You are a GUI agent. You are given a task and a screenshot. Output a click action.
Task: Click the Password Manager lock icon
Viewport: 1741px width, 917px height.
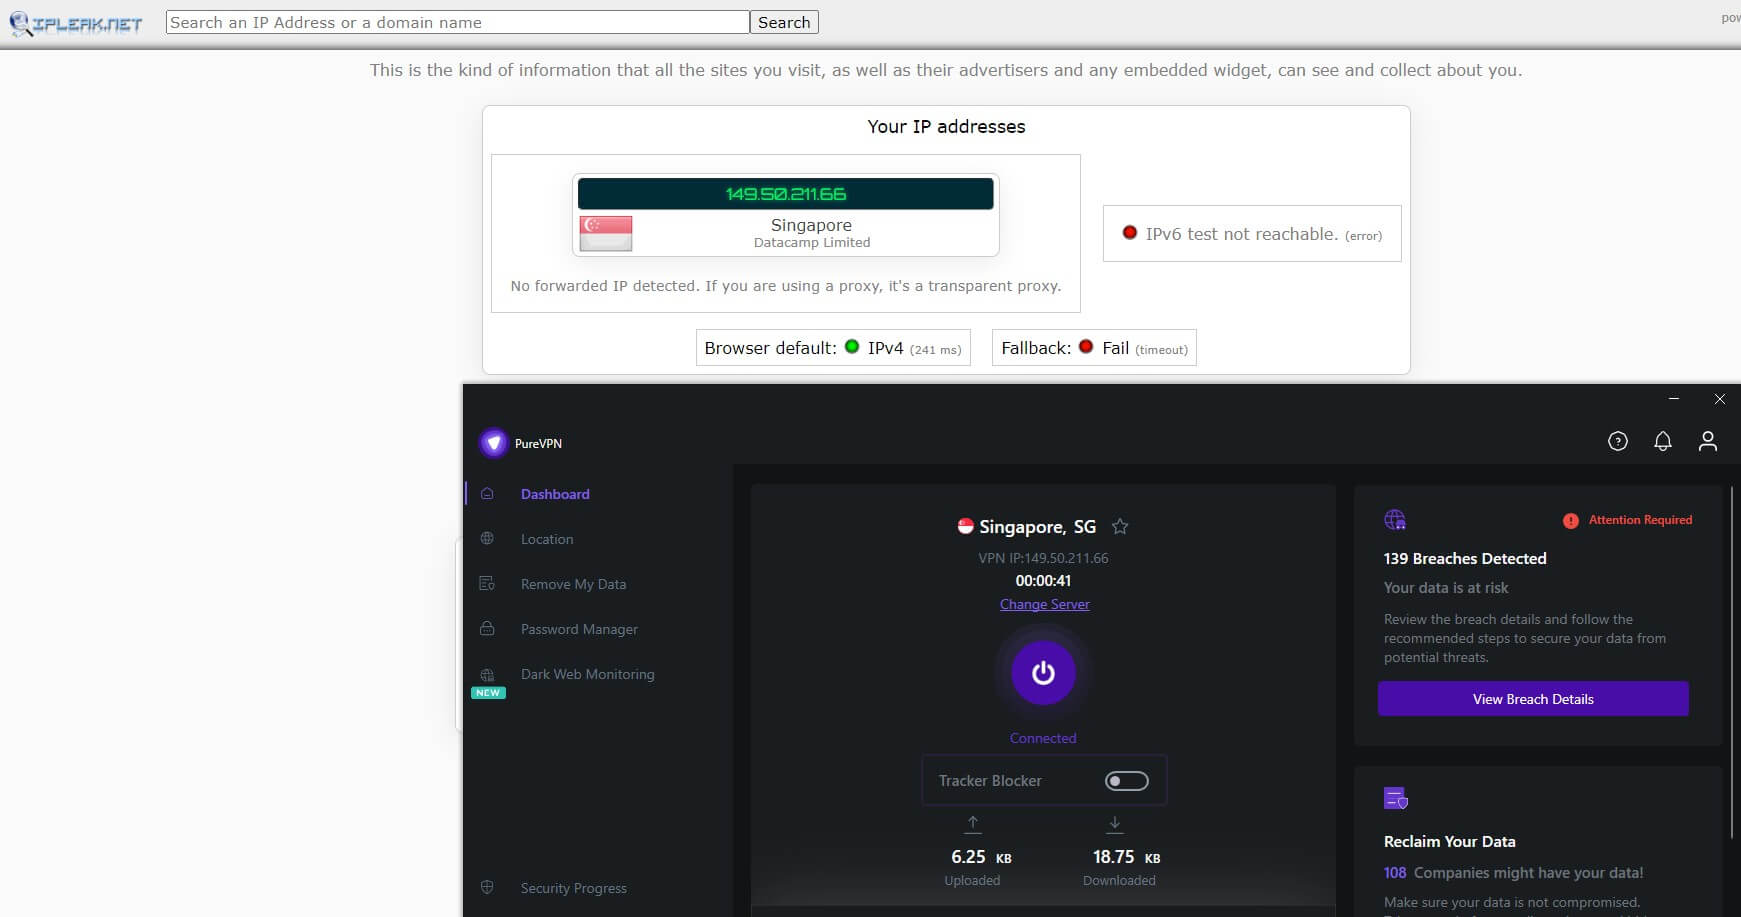(487, 629)
